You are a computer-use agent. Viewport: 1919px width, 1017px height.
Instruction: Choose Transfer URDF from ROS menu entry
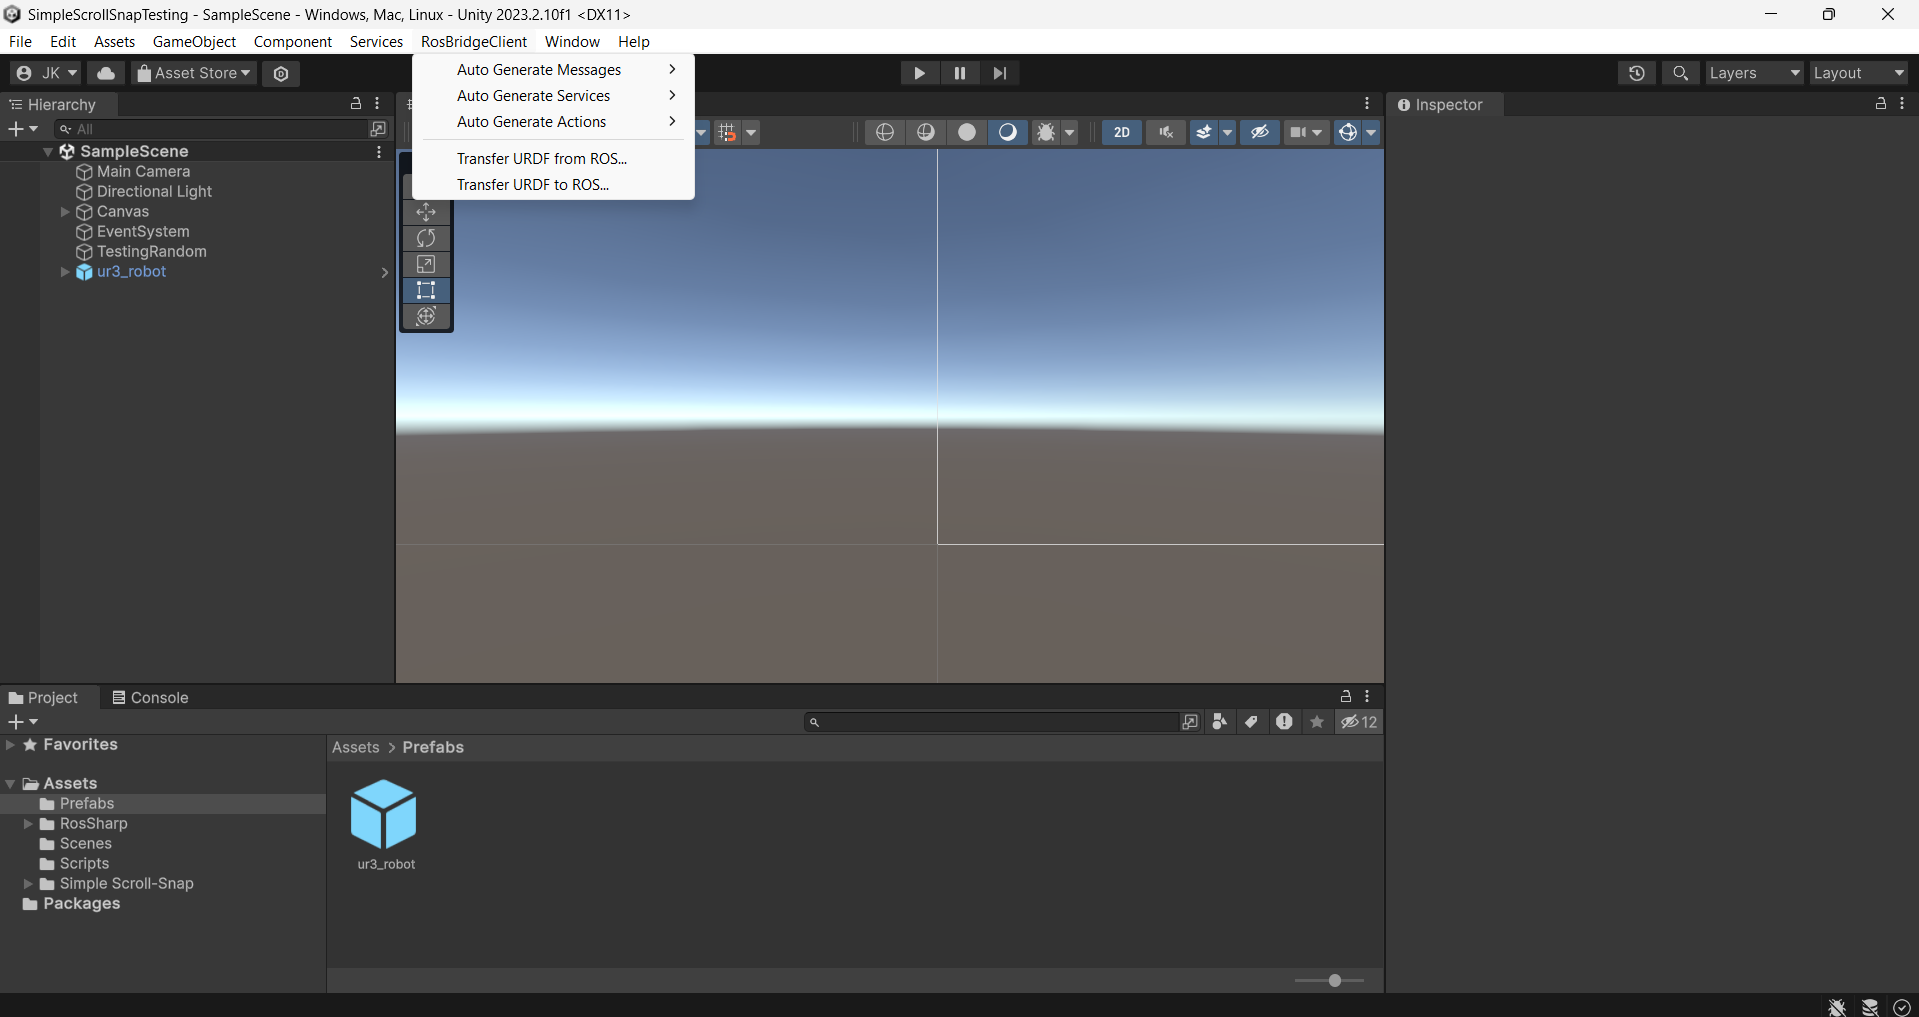click(541, 158)
